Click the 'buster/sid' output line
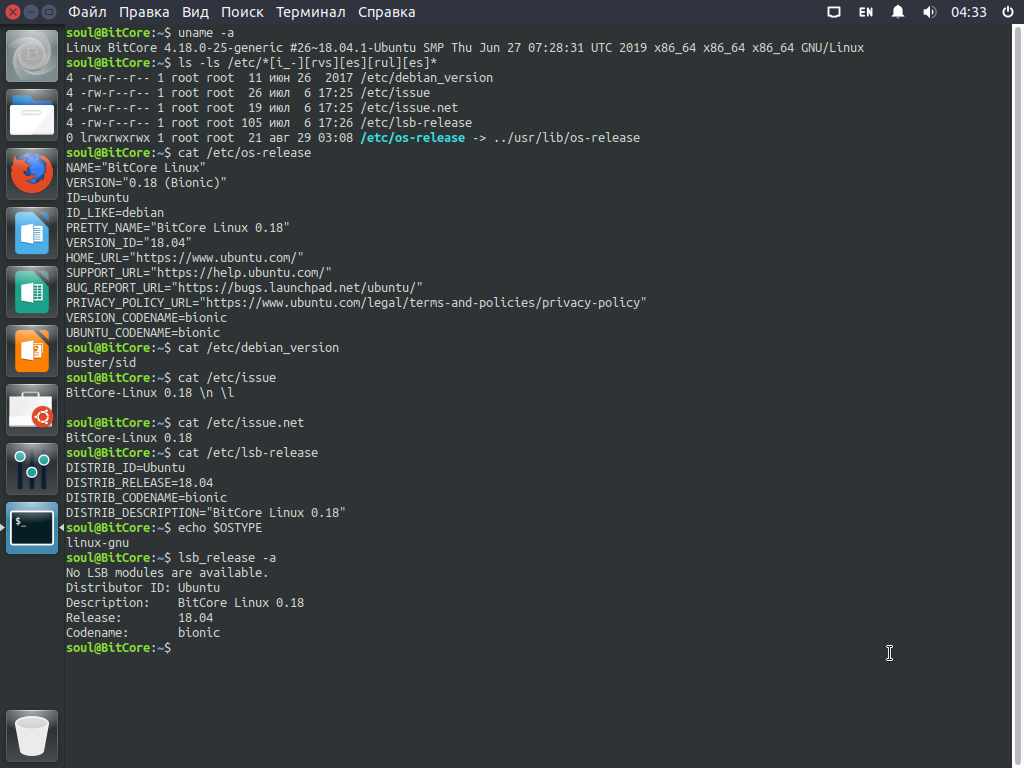Image resolution: width=1024 pixels, height=768 pixels. [x=101, y=363]
